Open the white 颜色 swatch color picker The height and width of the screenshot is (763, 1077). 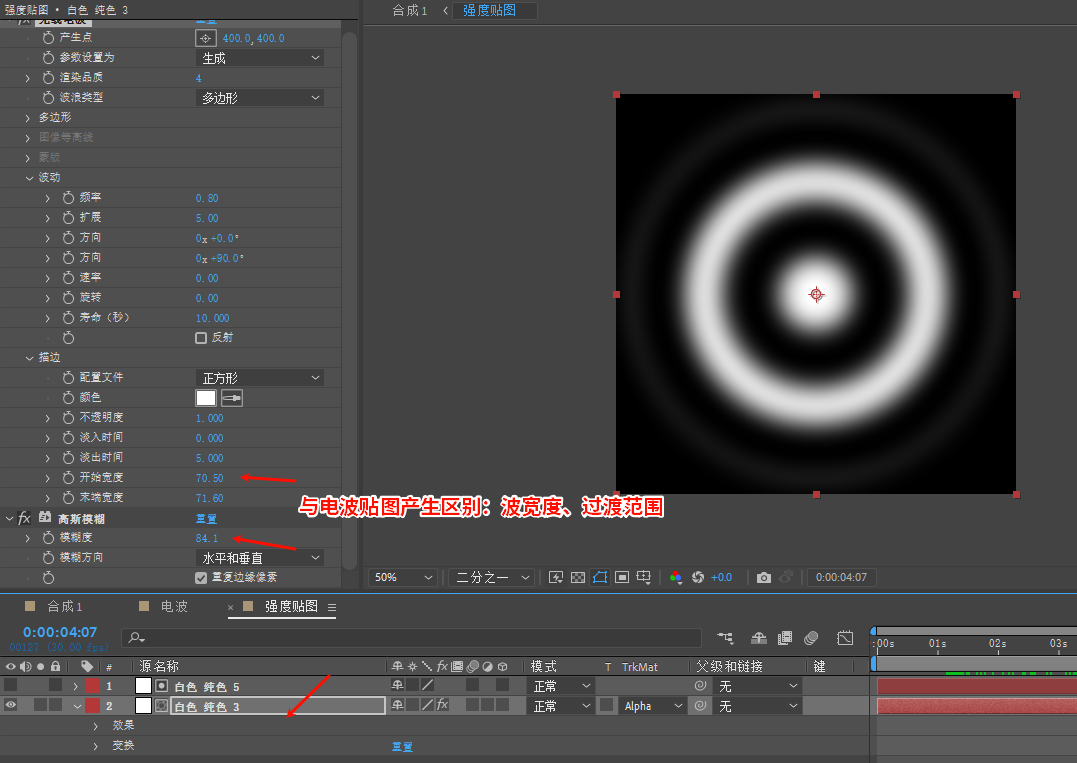[x=206, y=398]
